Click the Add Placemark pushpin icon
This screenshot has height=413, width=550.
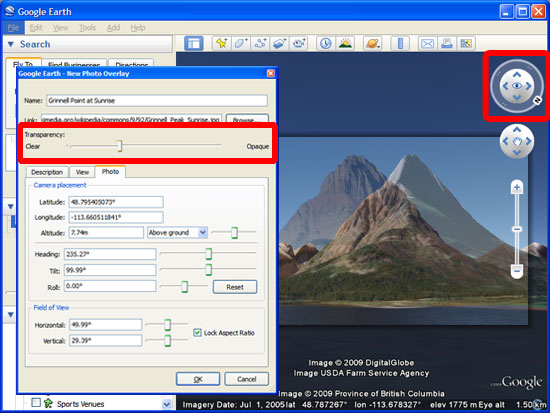(222, 44)
